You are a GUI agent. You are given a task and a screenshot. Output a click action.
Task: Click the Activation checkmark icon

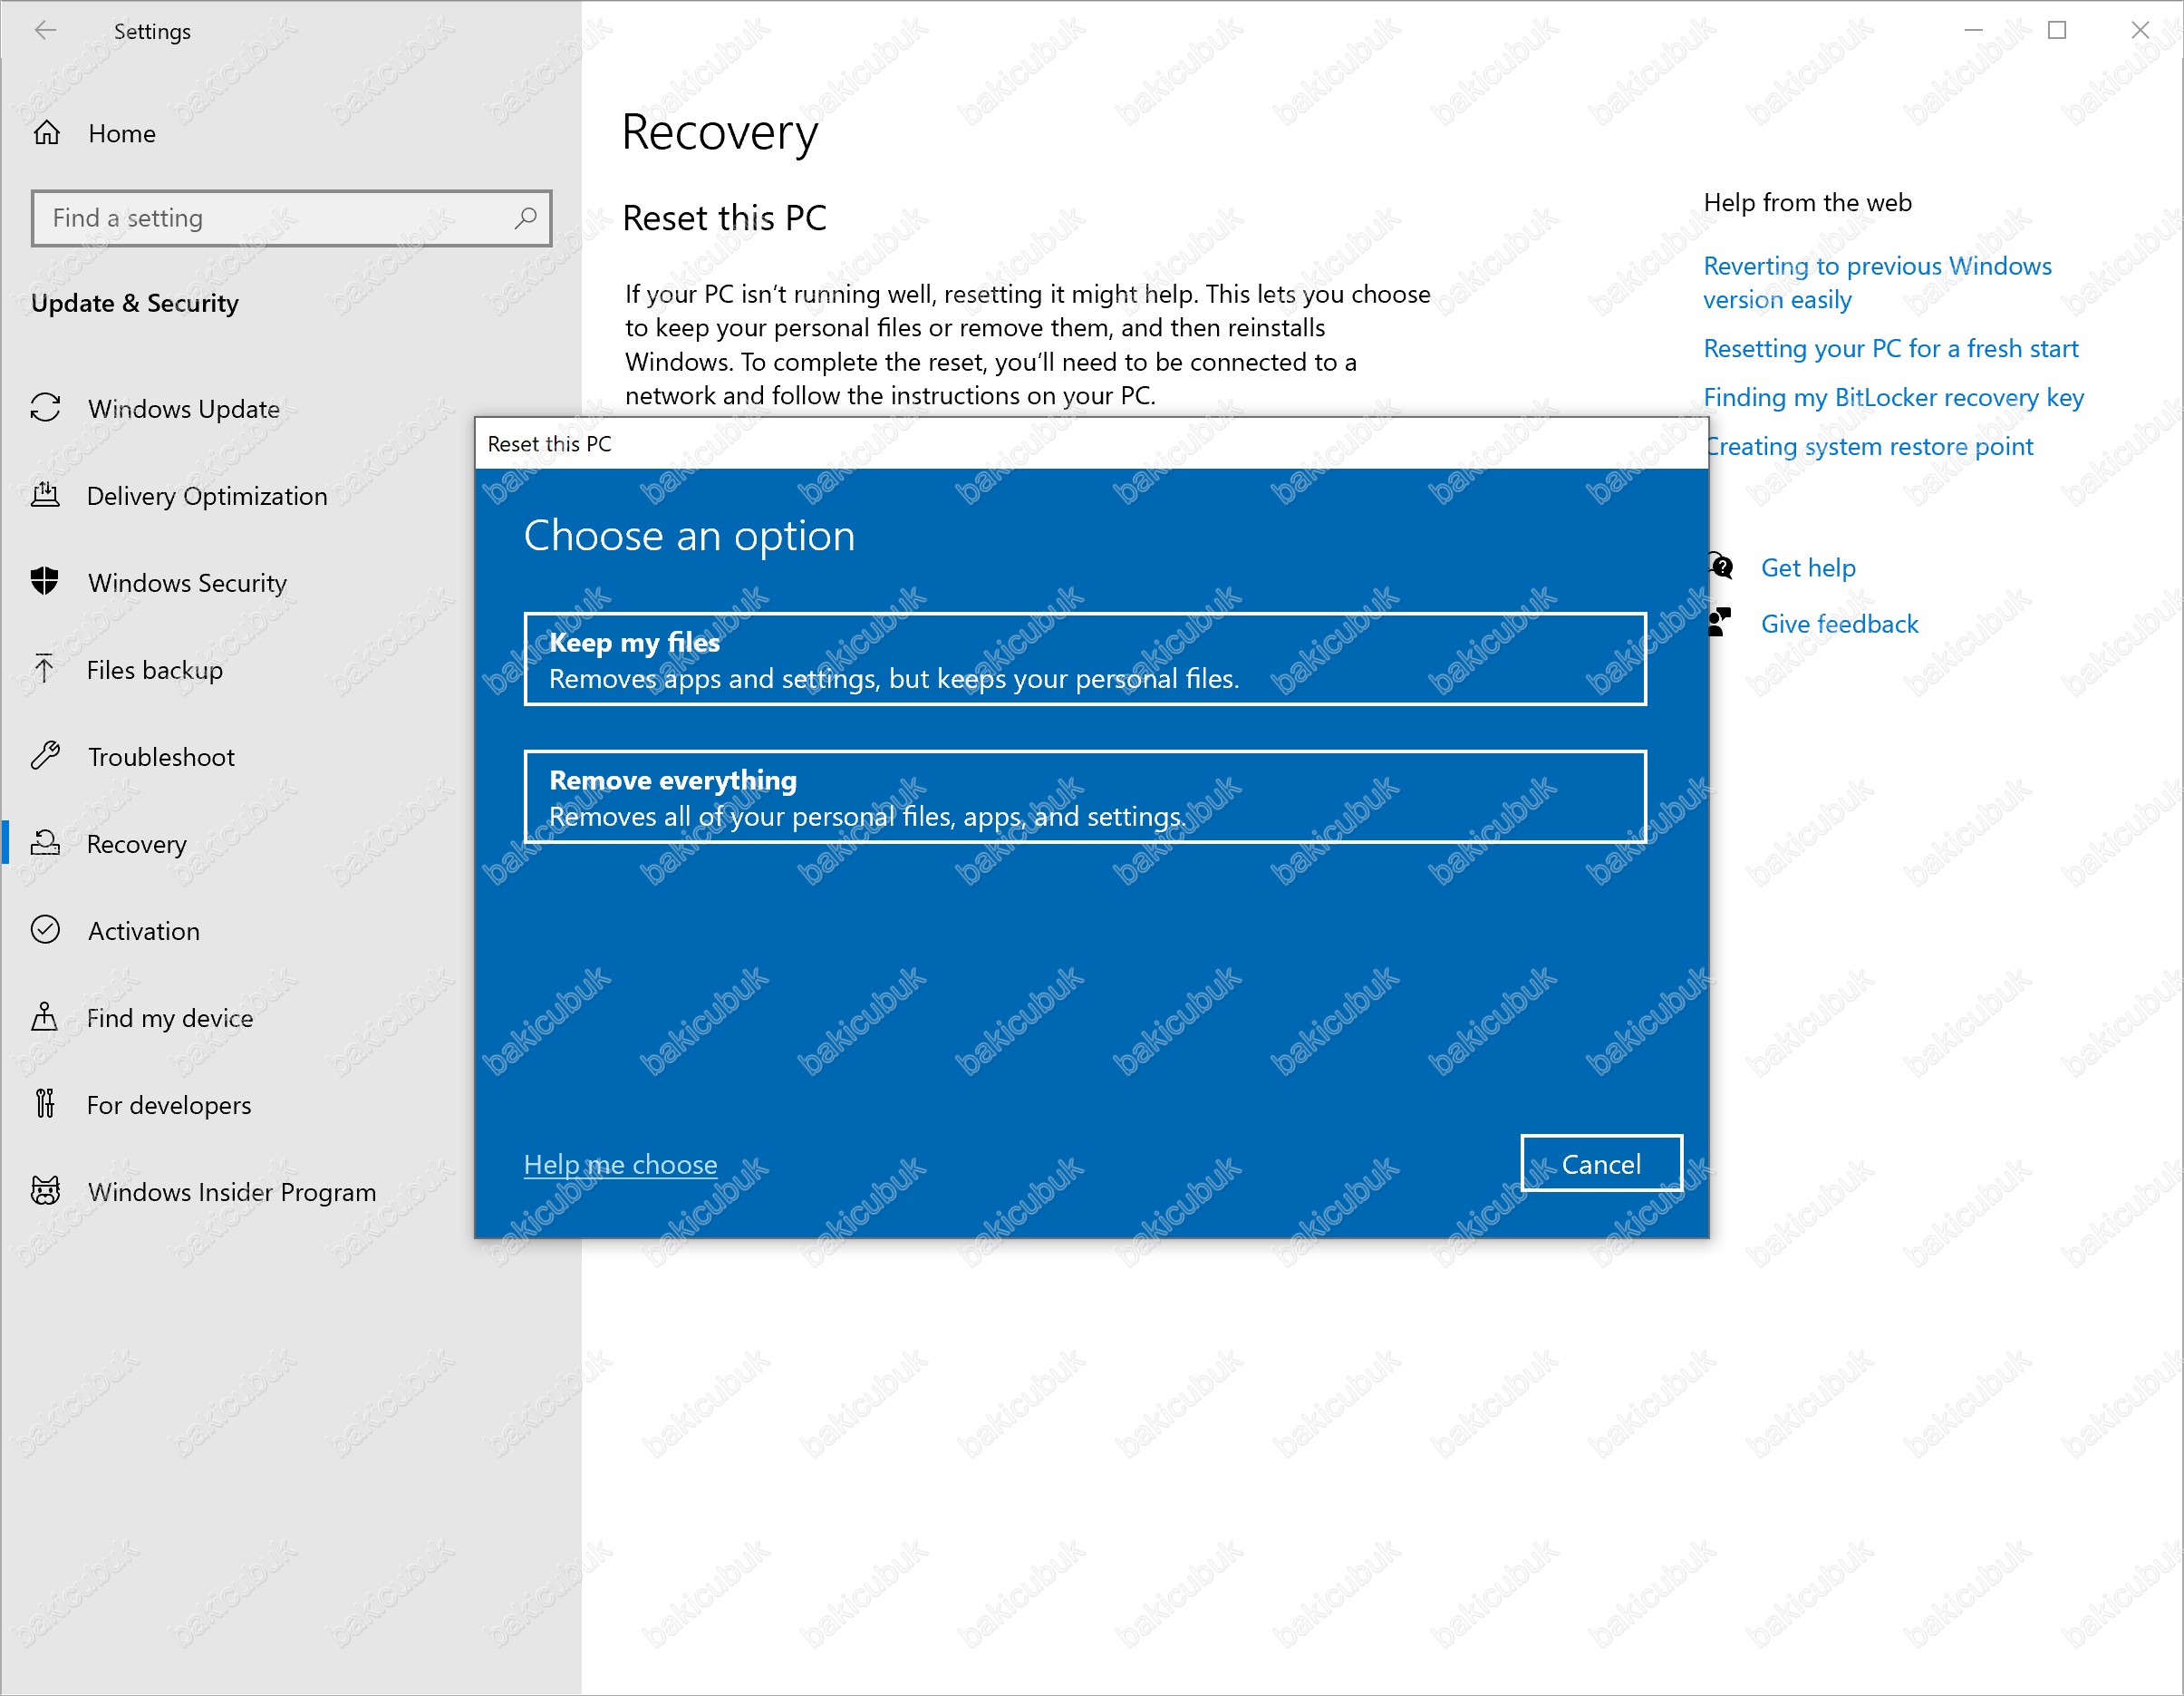pyautogui.click(x=46, y=930)
